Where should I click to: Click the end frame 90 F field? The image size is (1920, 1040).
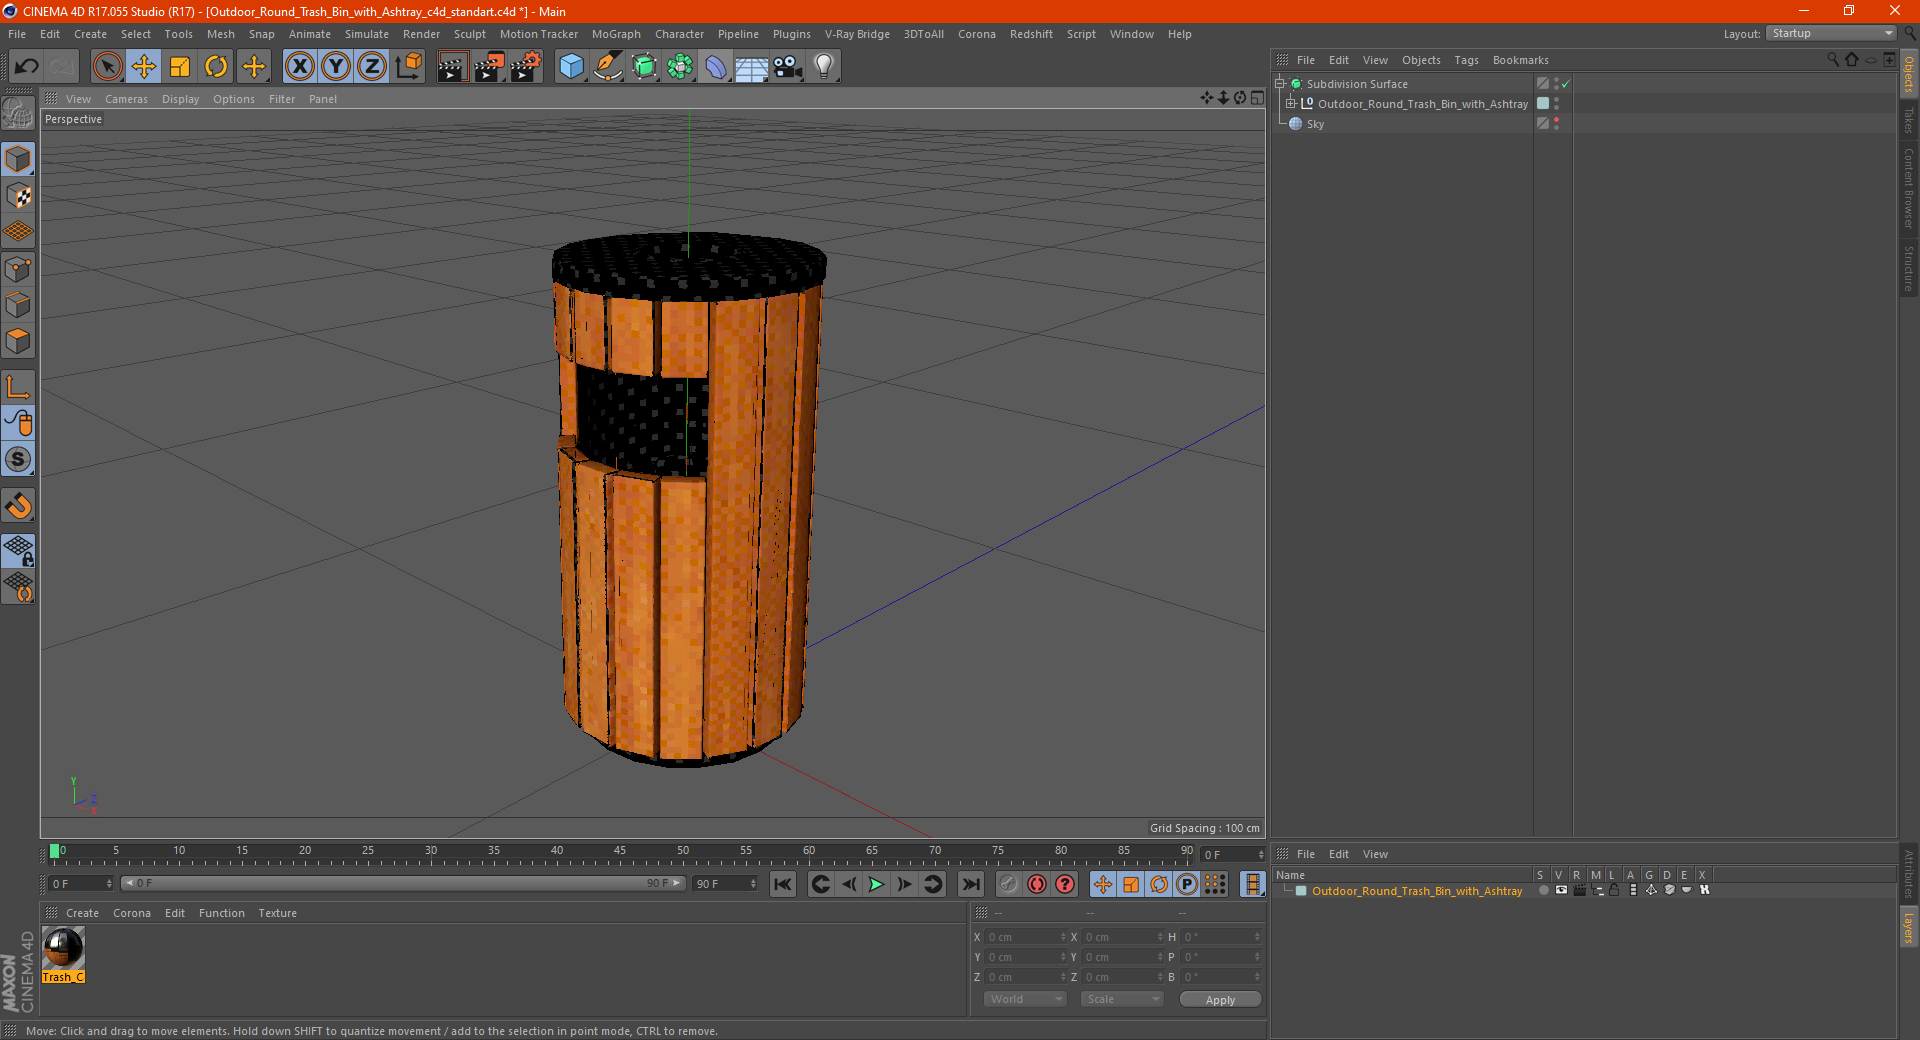tap(725, 884)
